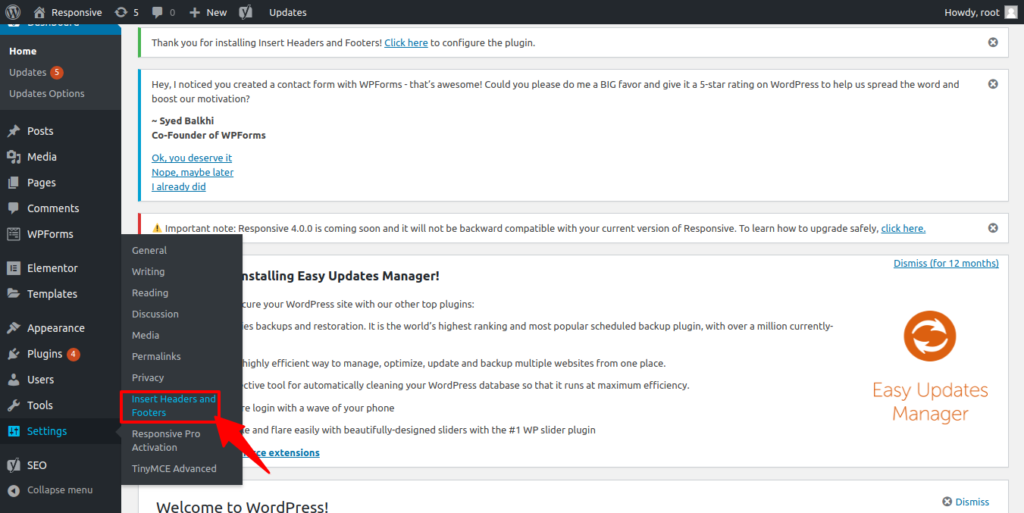Click the Updates text in admin bar
1024x513 pixels.
[287, 12]
